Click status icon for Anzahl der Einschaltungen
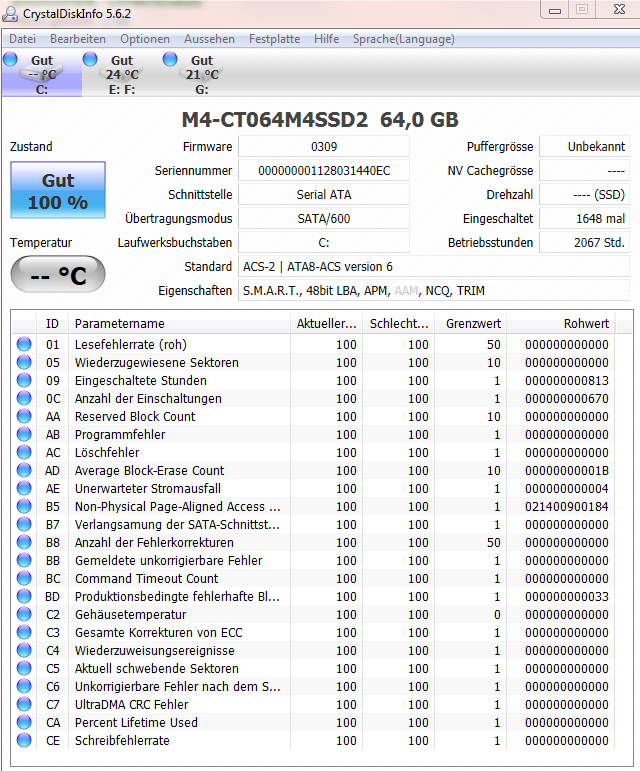640x771 pixels. click(24, 398)
